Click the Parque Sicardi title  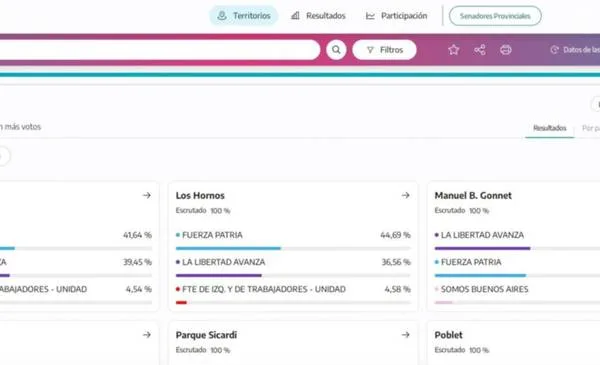coord(206,335)
